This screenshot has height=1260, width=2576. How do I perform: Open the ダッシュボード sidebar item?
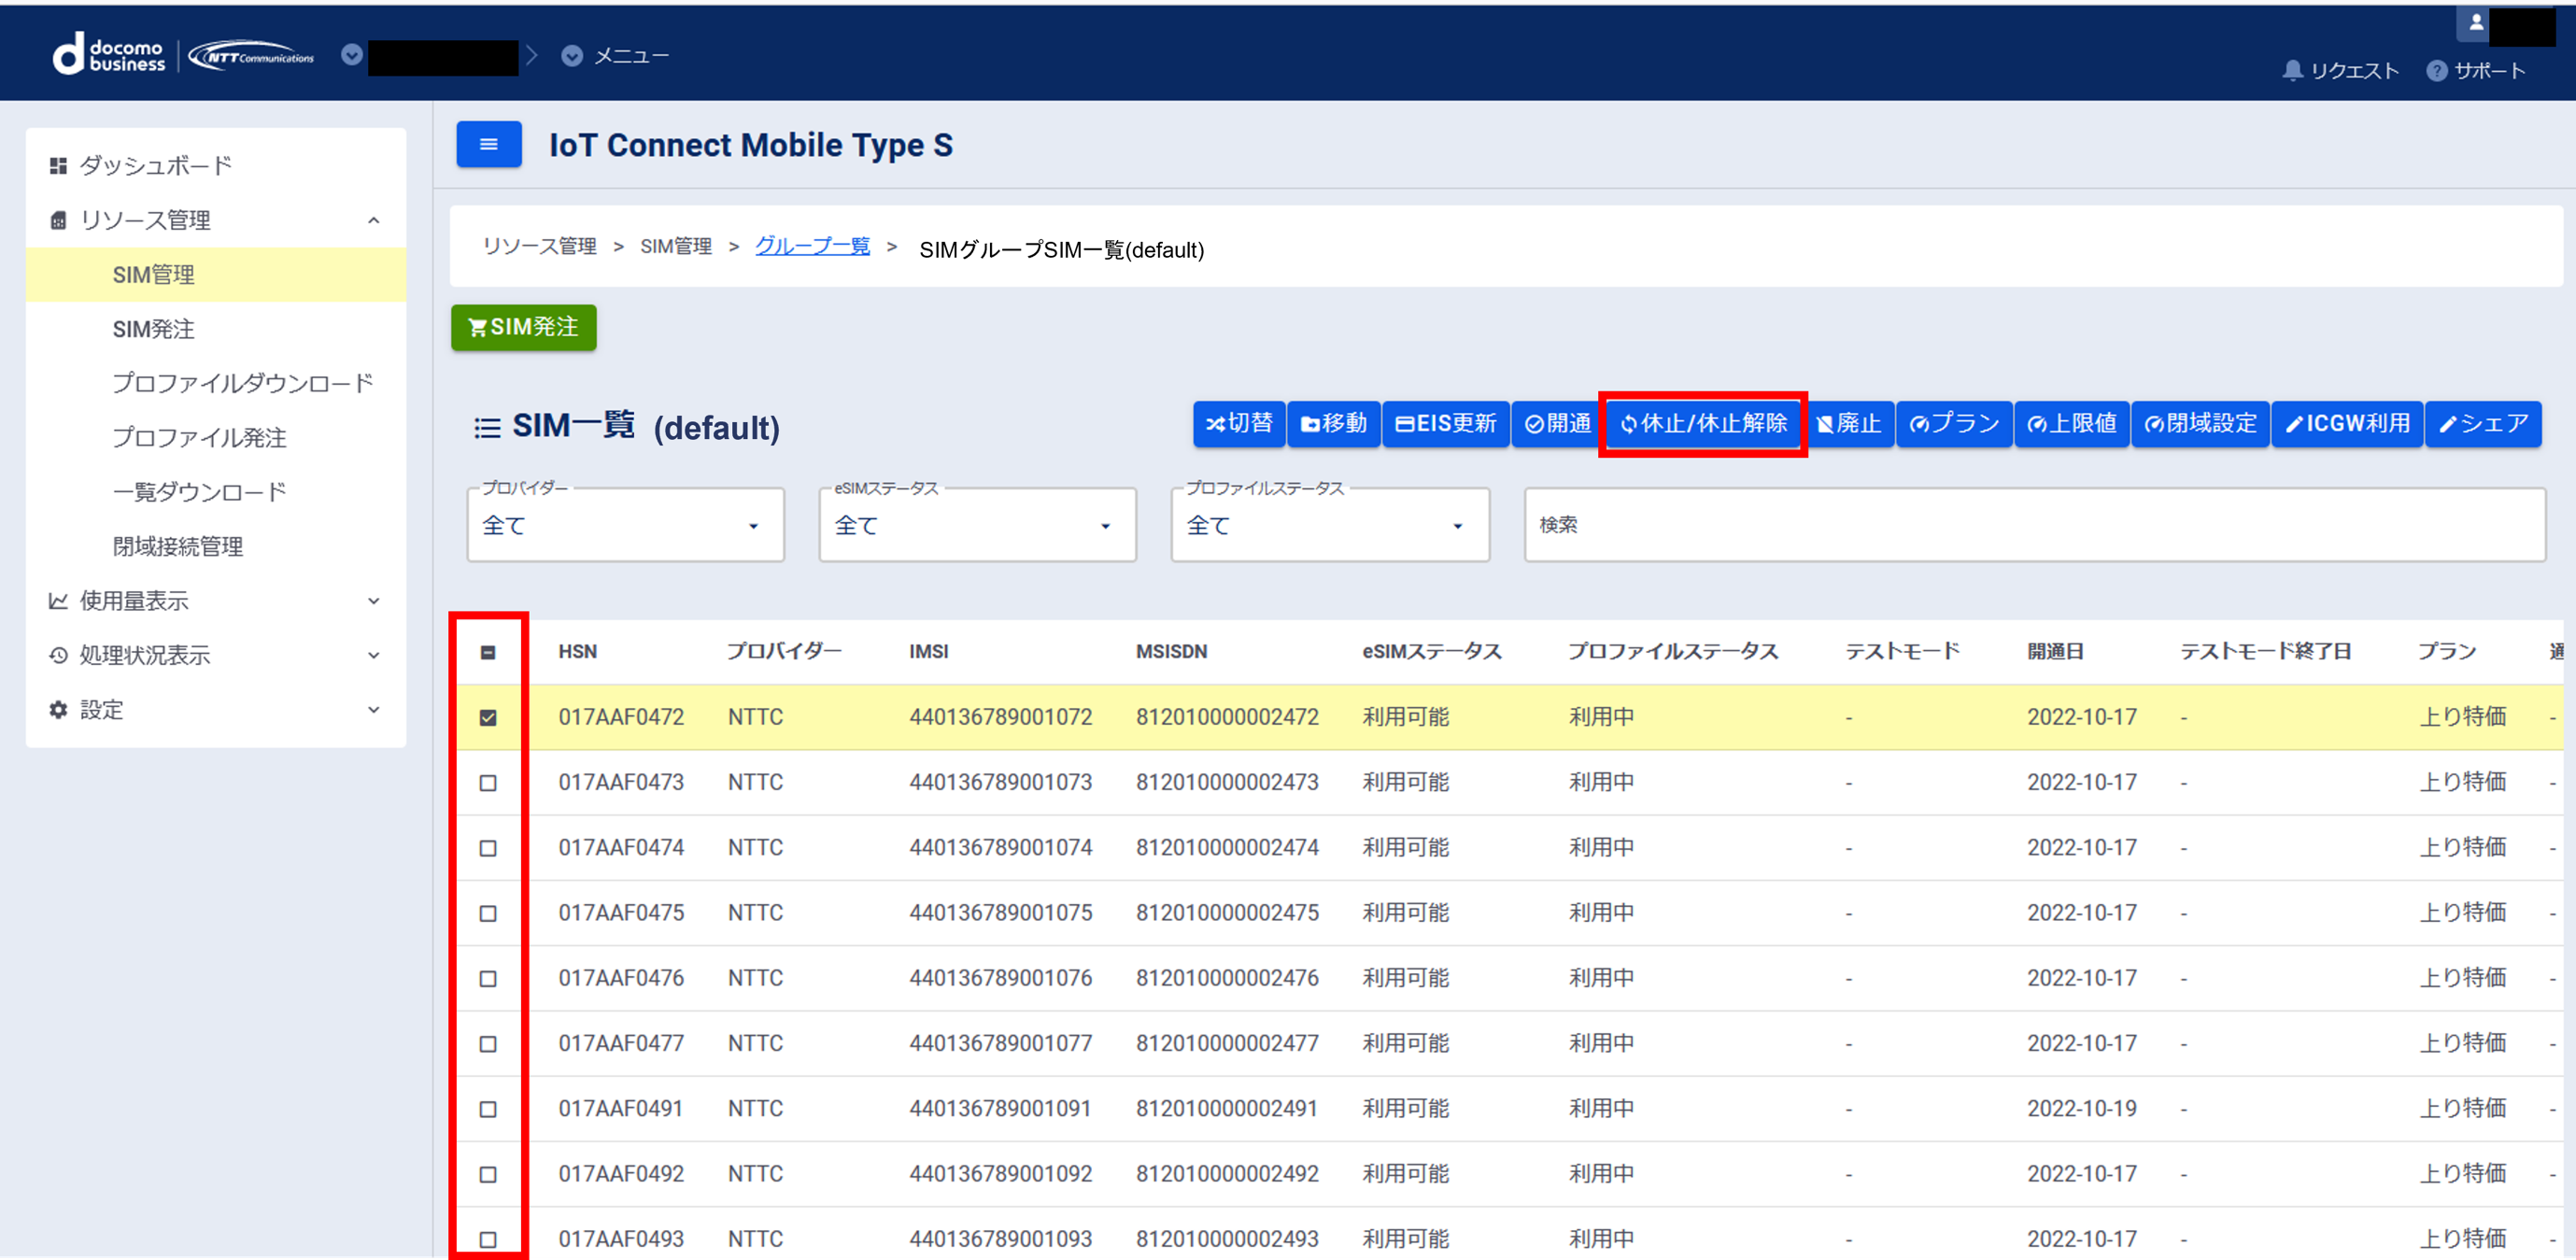(x=155, y=165)
